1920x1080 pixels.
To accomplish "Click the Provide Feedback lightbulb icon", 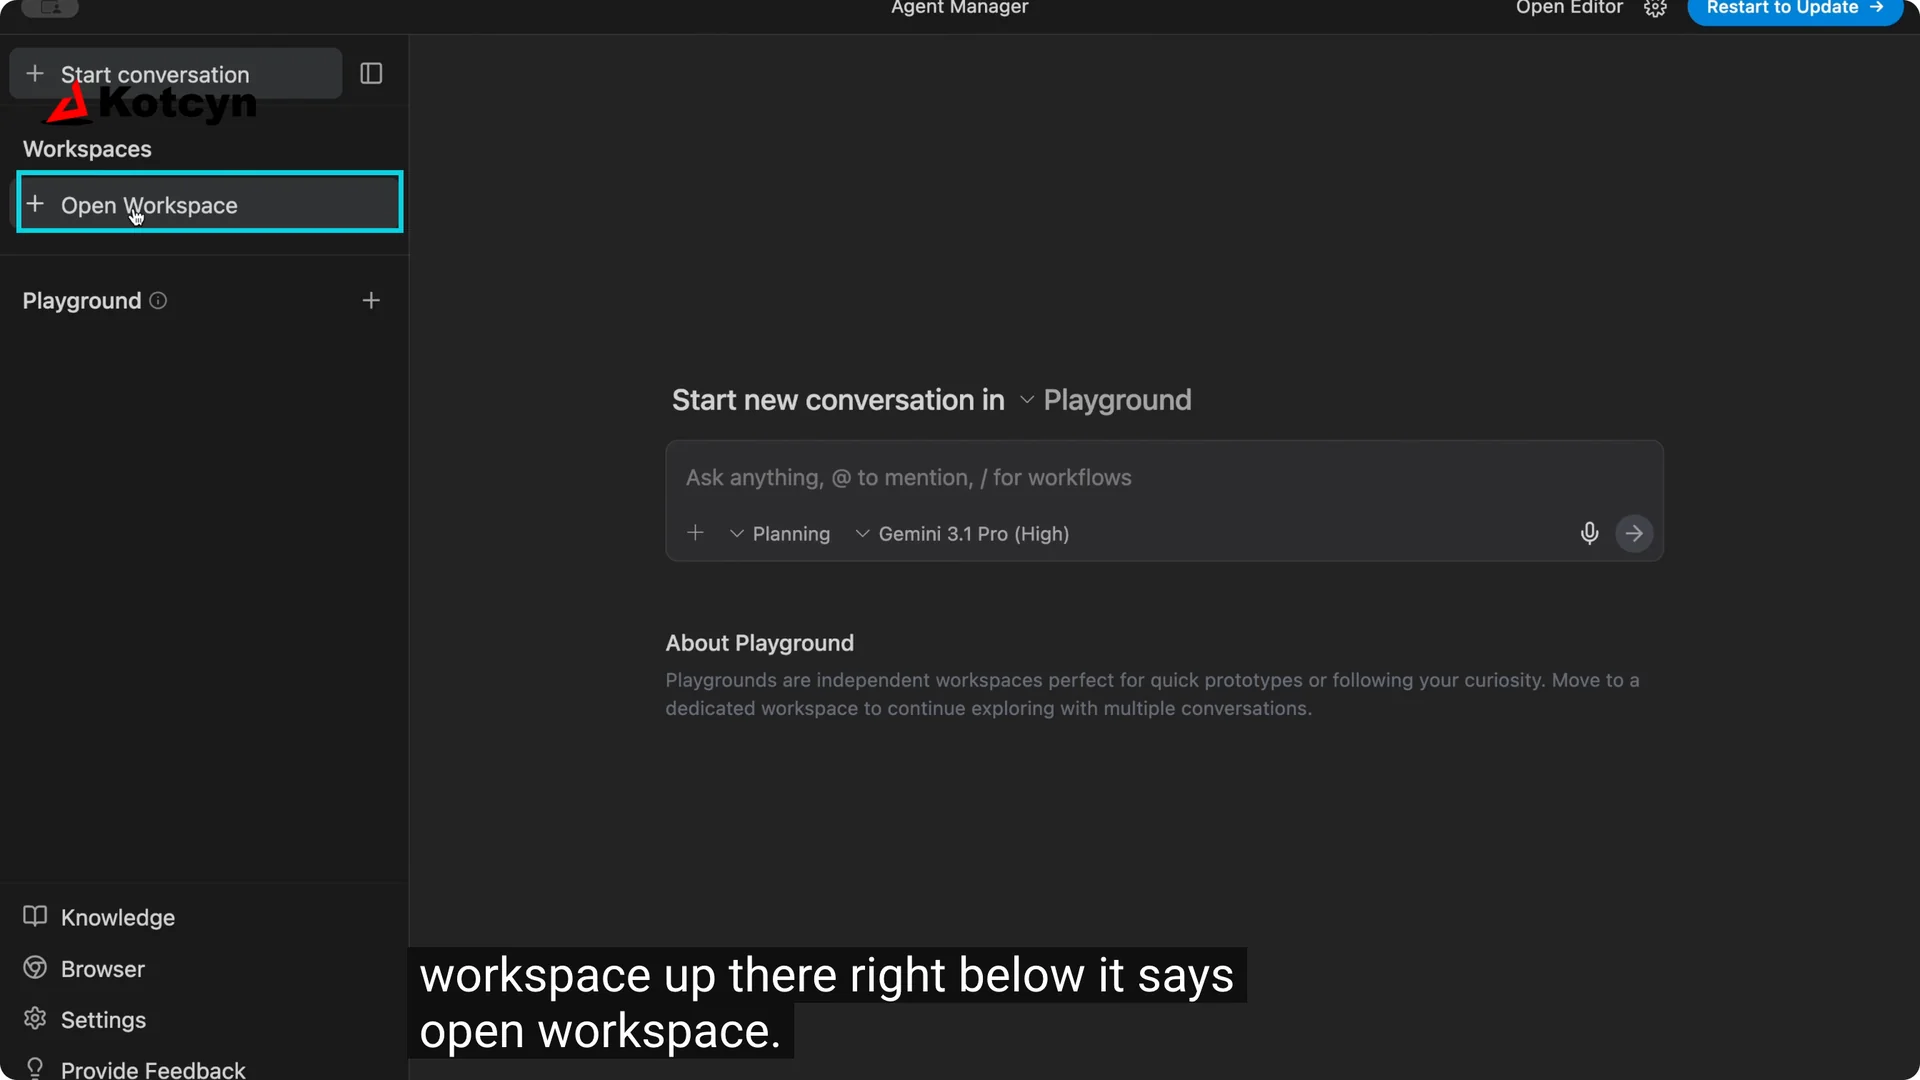I will coord(35,1068).
